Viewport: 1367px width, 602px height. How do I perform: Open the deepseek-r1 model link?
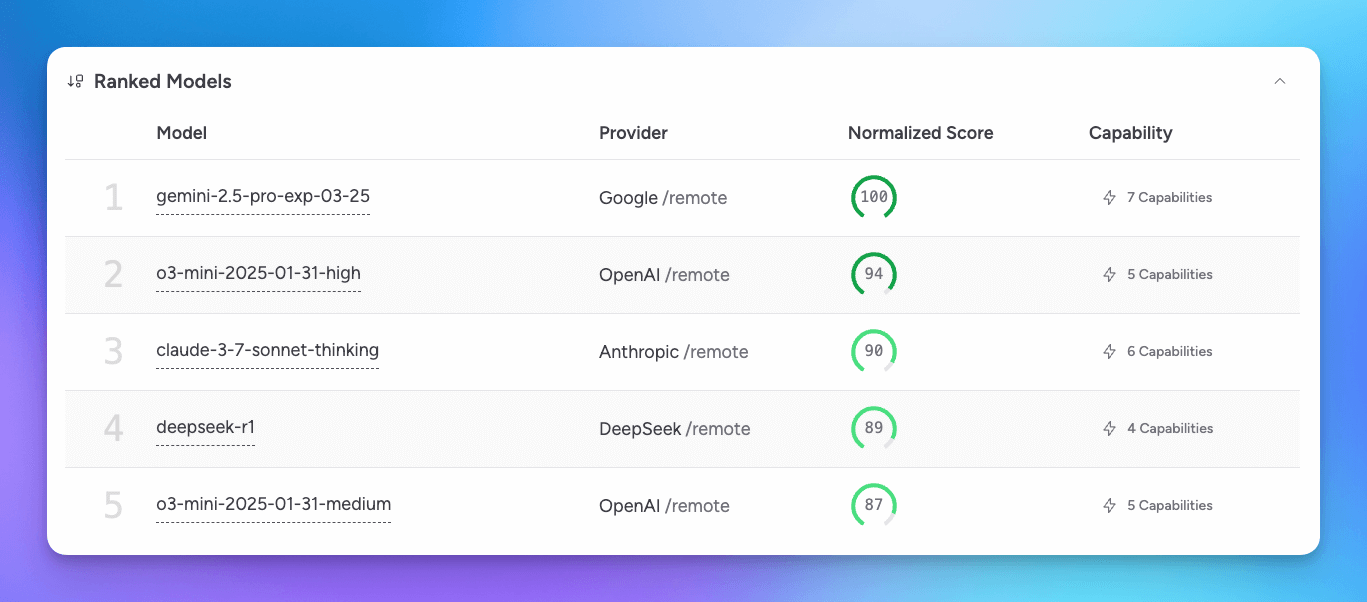[x=205, y=428]
